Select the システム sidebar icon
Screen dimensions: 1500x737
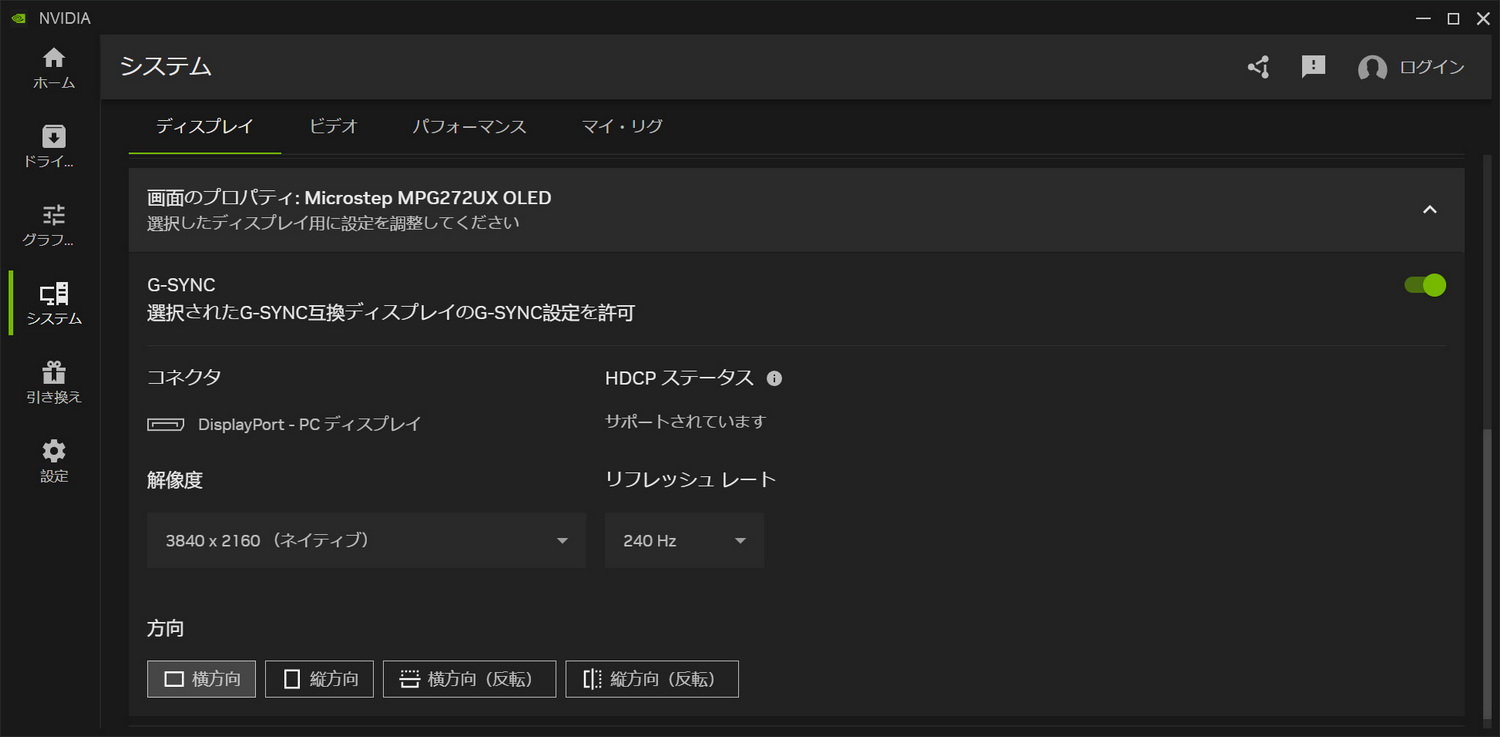(54, 304)
